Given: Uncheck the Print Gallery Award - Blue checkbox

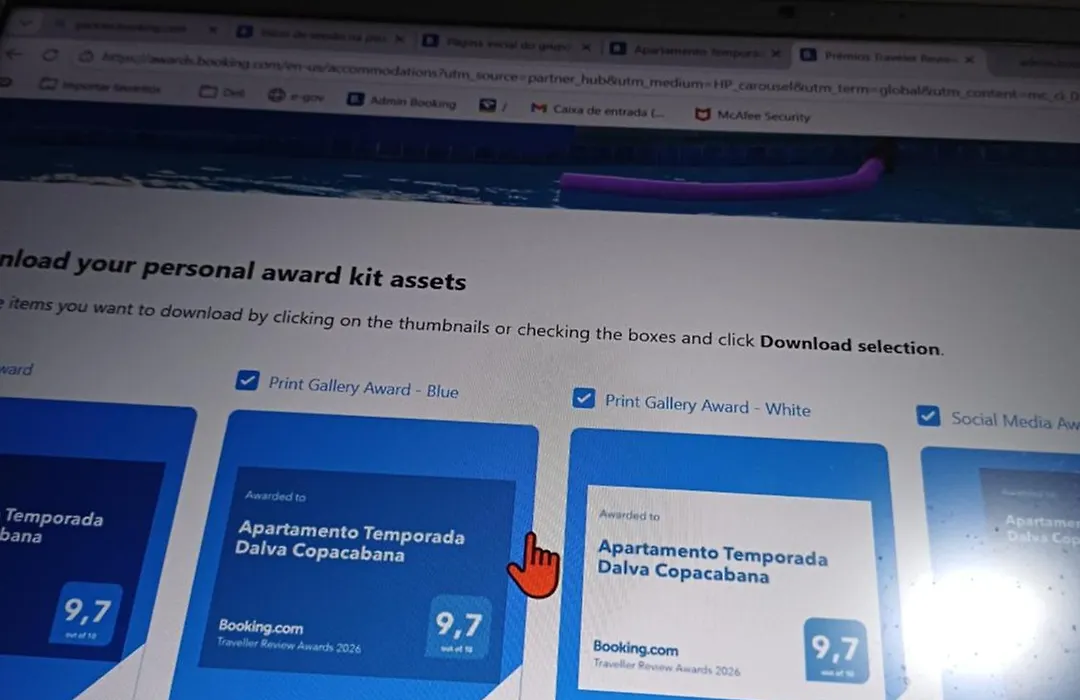Looking at the screenshot, I should pos(247,380).
